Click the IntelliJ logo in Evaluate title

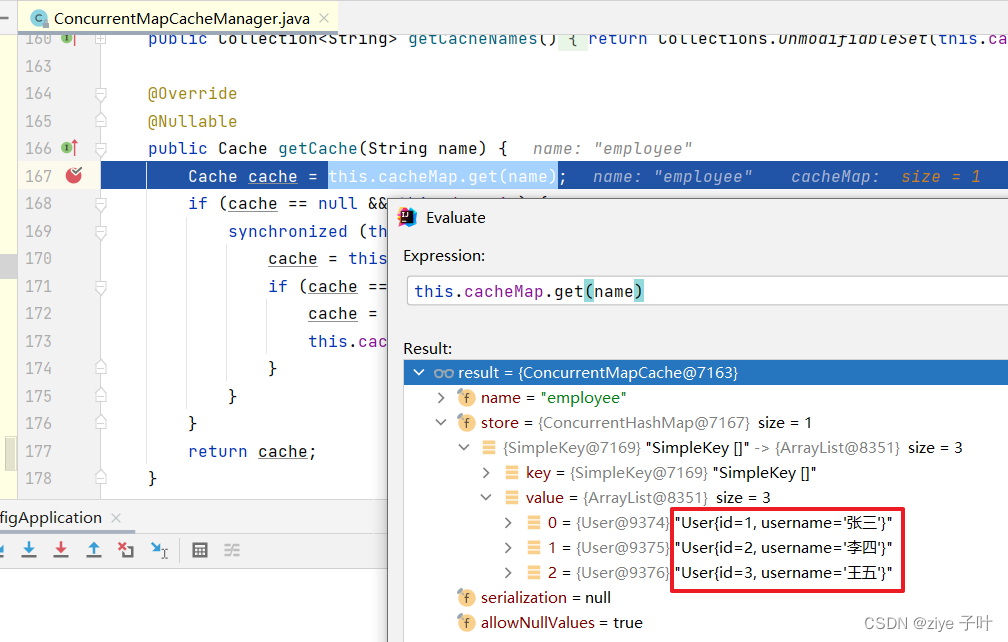point(407,217)
